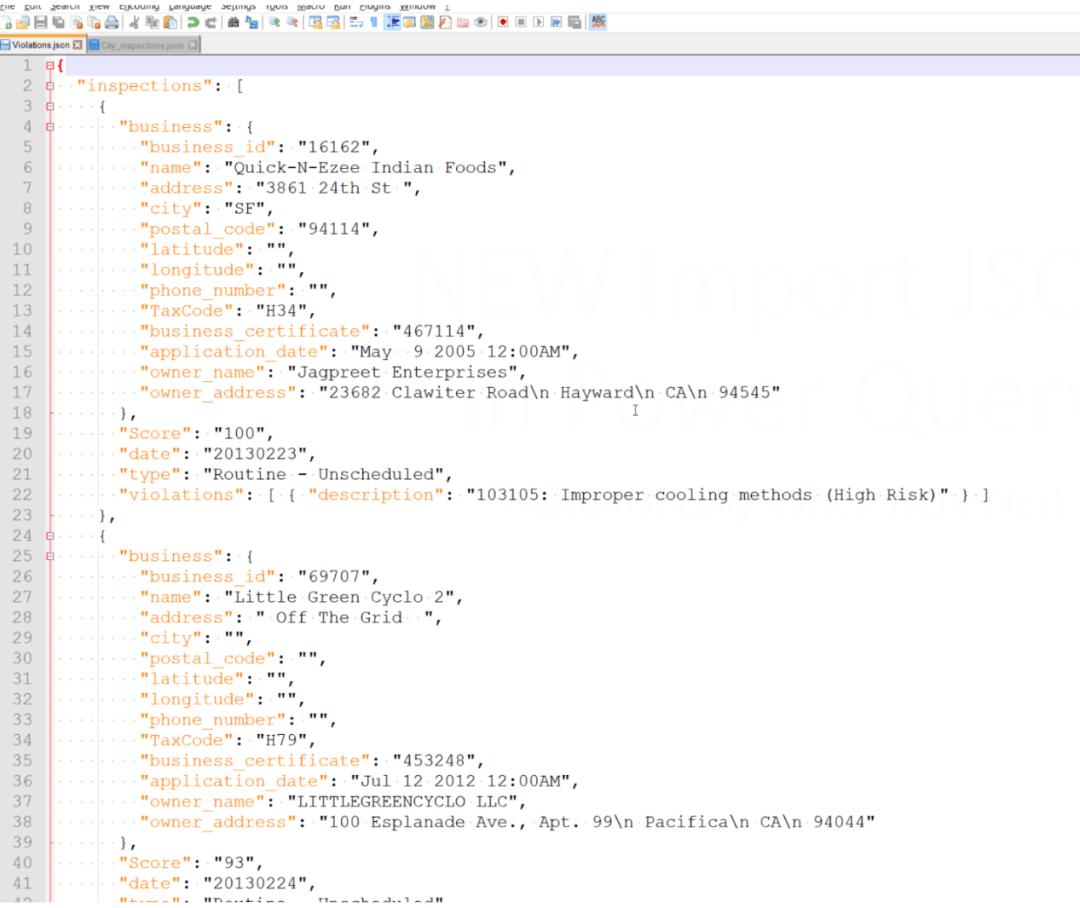Toggle Word wrap in the toolbar

tap(357, 22)
